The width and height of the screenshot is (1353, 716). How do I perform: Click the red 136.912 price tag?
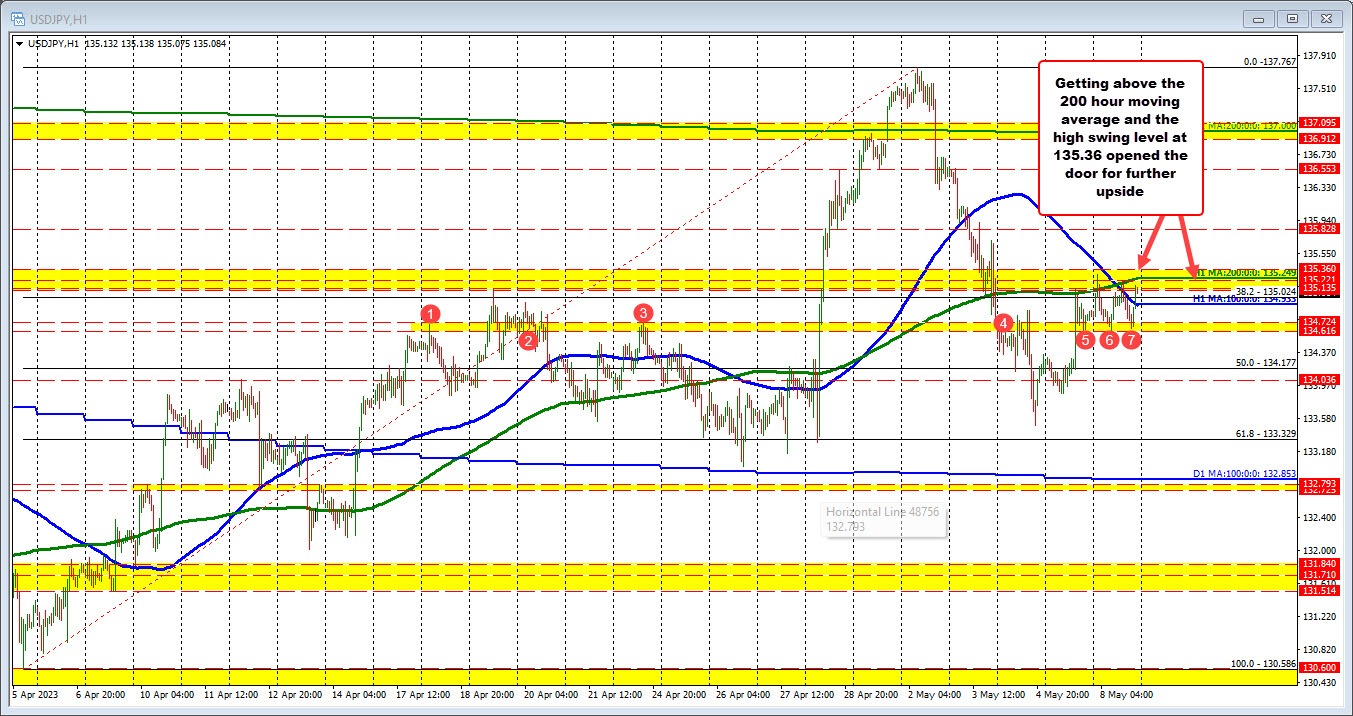[x=1321, y=138]
